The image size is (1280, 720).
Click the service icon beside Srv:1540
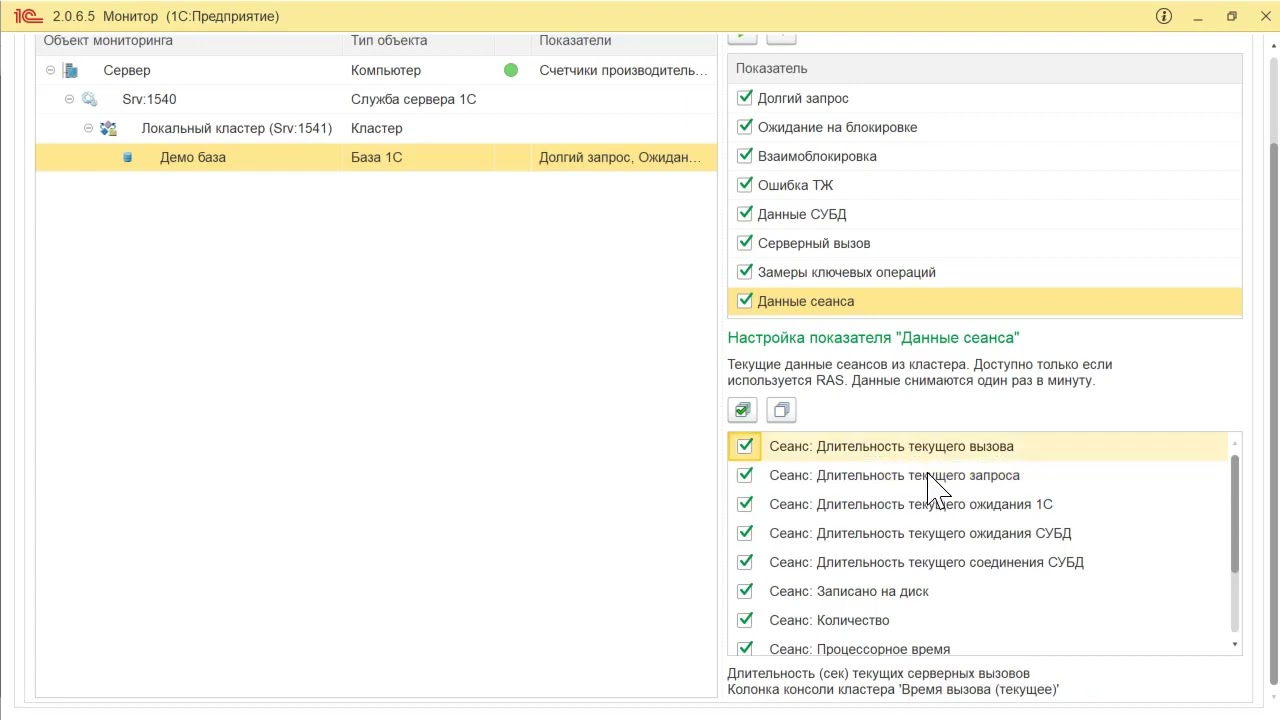coord(89,99)
